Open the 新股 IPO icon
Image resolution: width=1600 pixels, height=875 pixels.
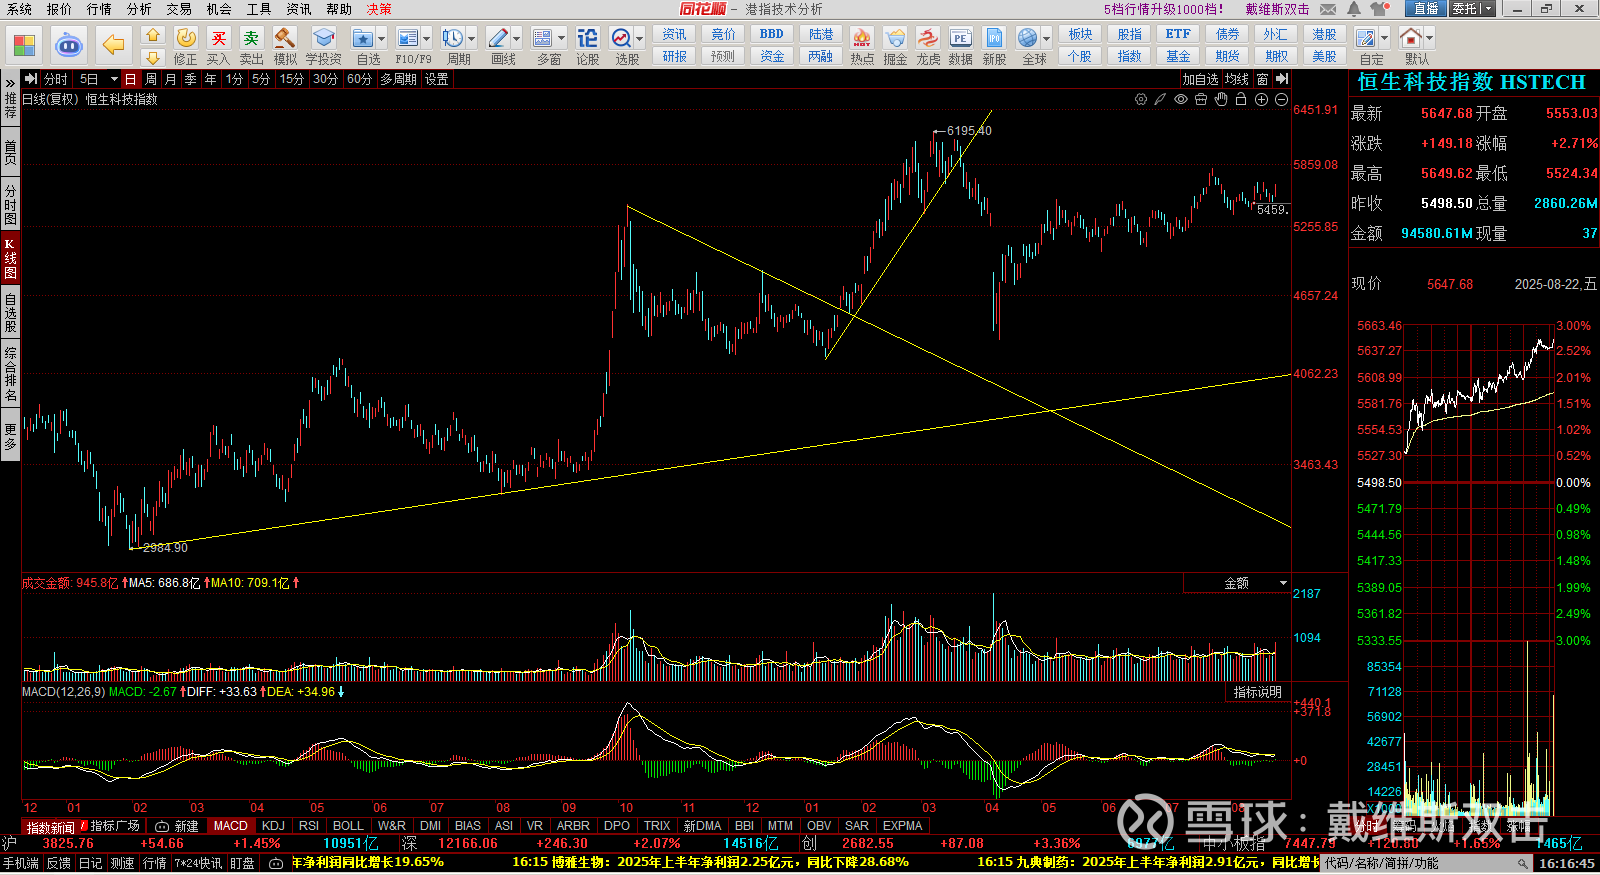994,38
